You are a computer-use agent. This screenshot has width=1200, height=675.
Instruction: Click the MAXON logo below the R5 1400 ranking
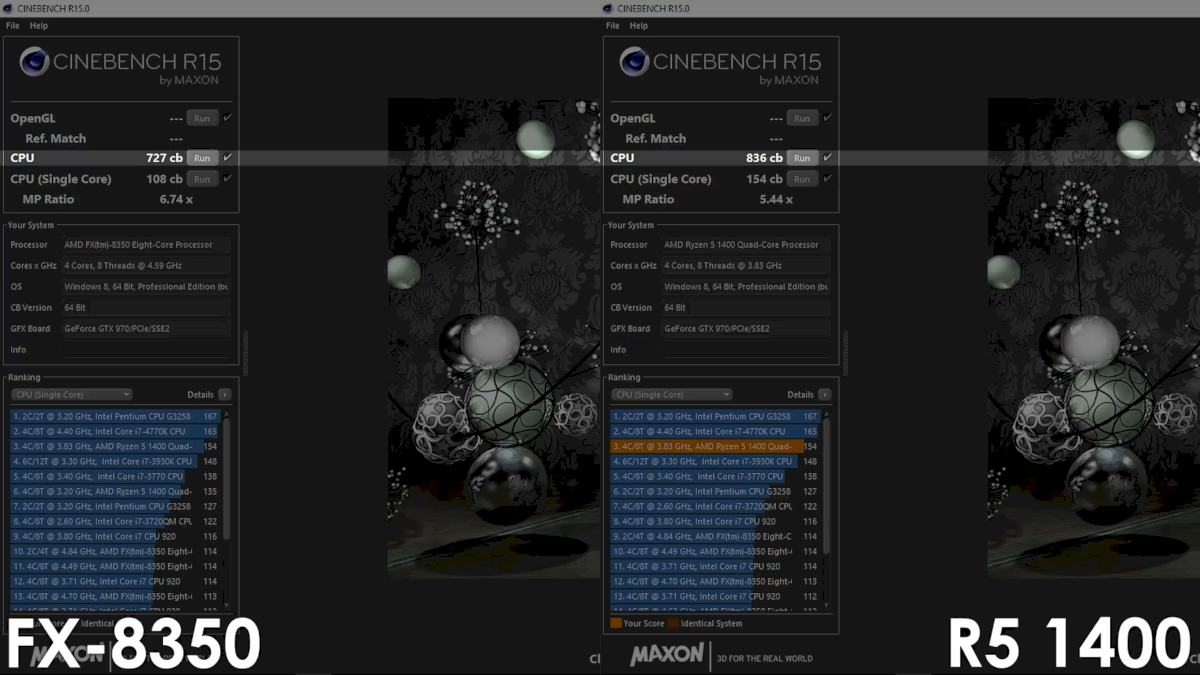pyautogui.click(x=667, y=656)
